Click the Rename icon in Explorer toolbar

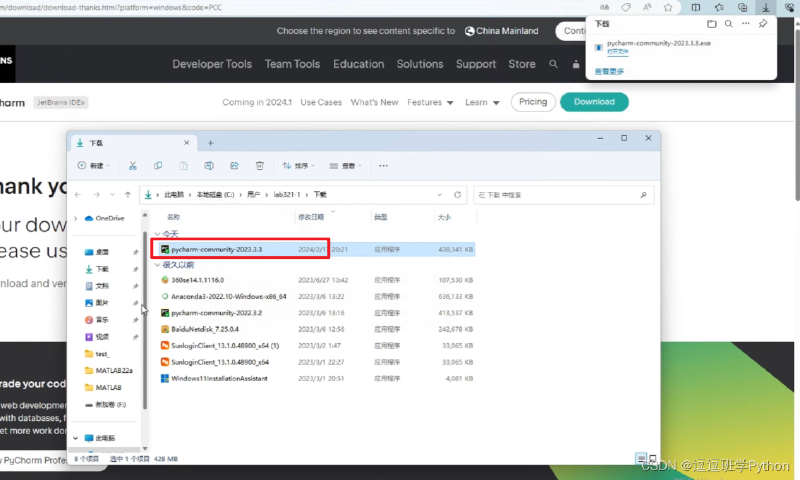tap(209, 166)
